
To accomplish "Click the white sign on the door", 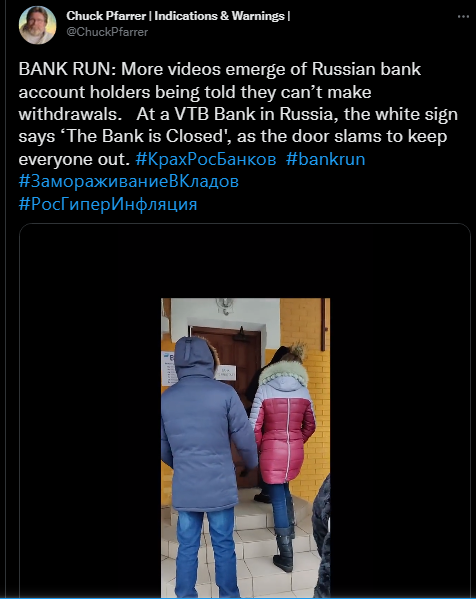I will click(225, 372).
